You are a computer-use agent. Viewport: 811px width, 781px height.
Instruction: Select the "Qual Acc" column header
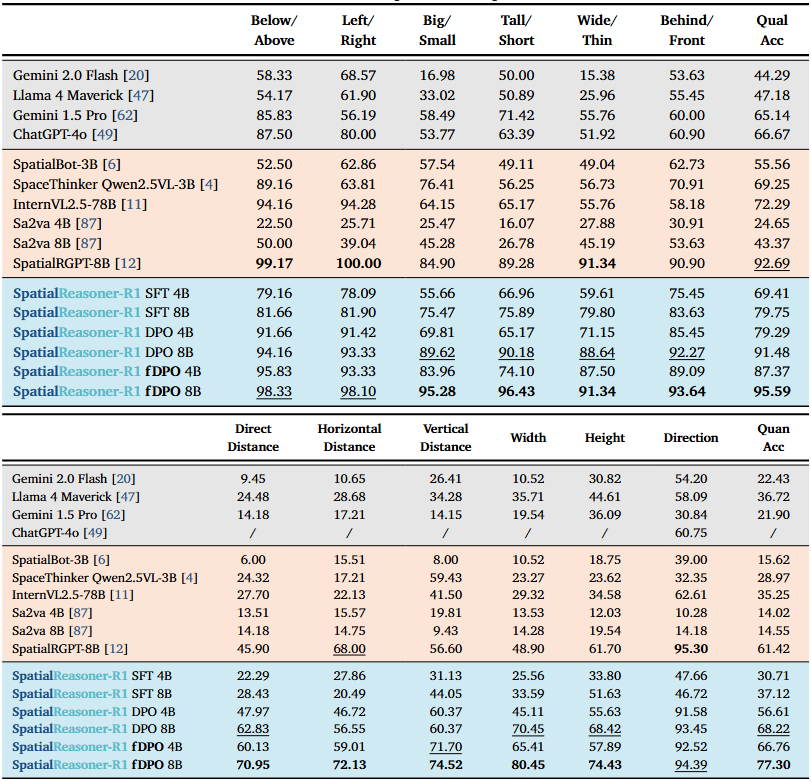pyautogui.click(x=772, y=30)
